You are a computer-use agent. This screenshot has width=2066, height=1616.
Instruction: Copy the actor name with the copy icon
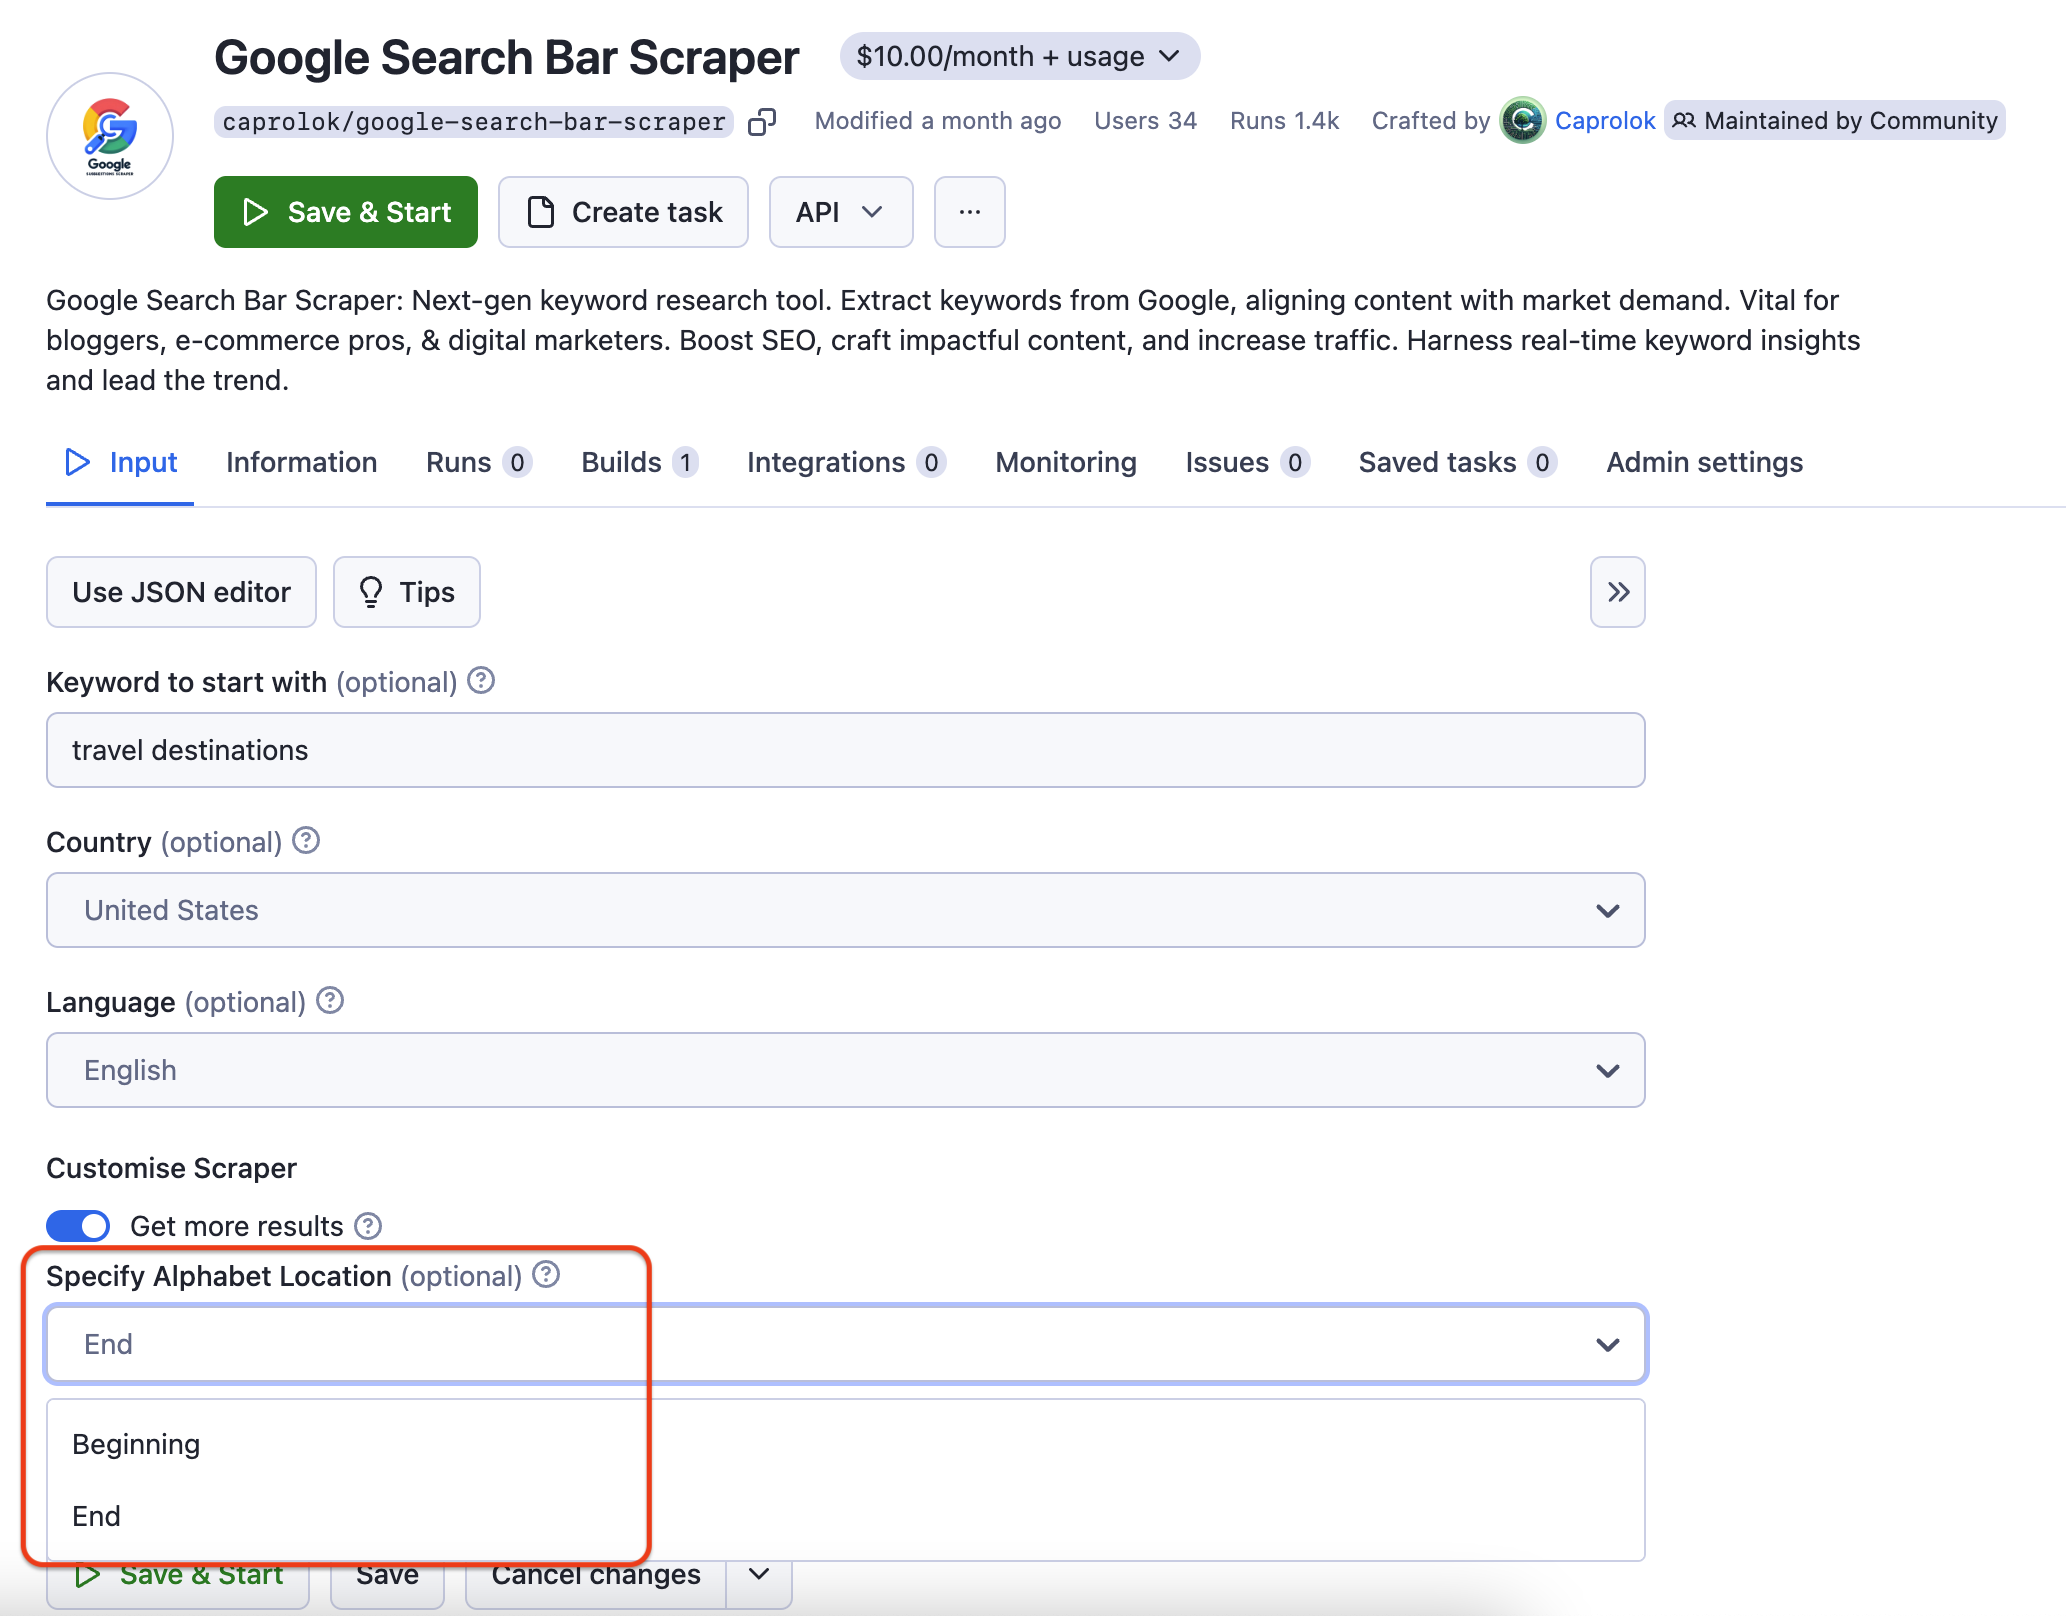762,122
